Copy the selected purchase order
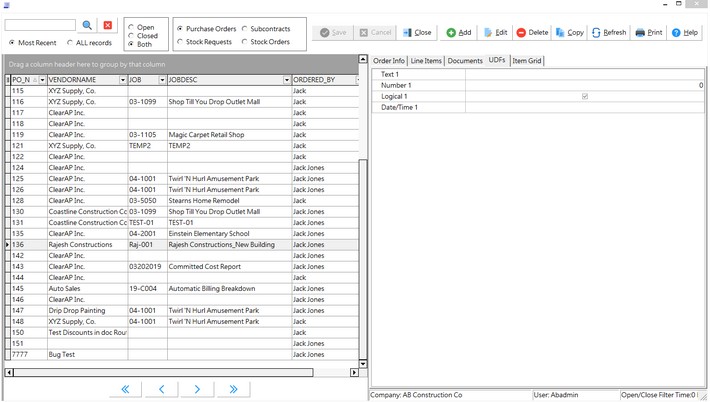 pos(570,33)
